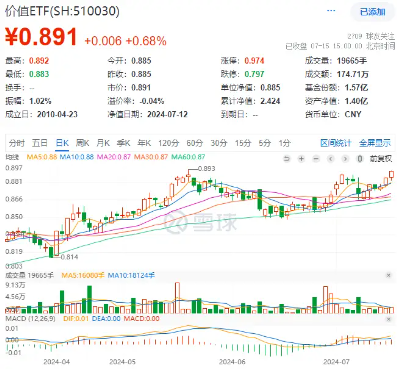This screenshot has height=370, width=397.
Task: Click the MACD (12,26,9) settings label
Action: coord(30,319)
